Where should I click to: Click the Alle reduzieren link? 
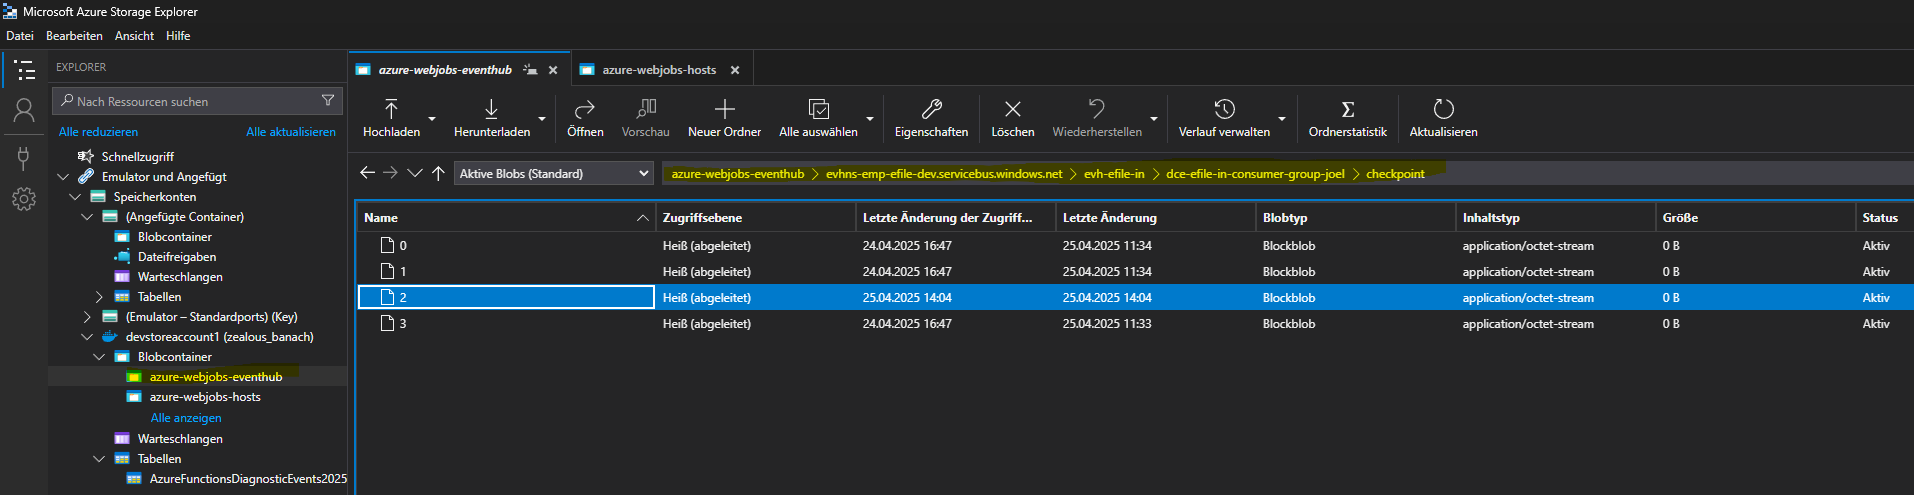tap(98, 132)
